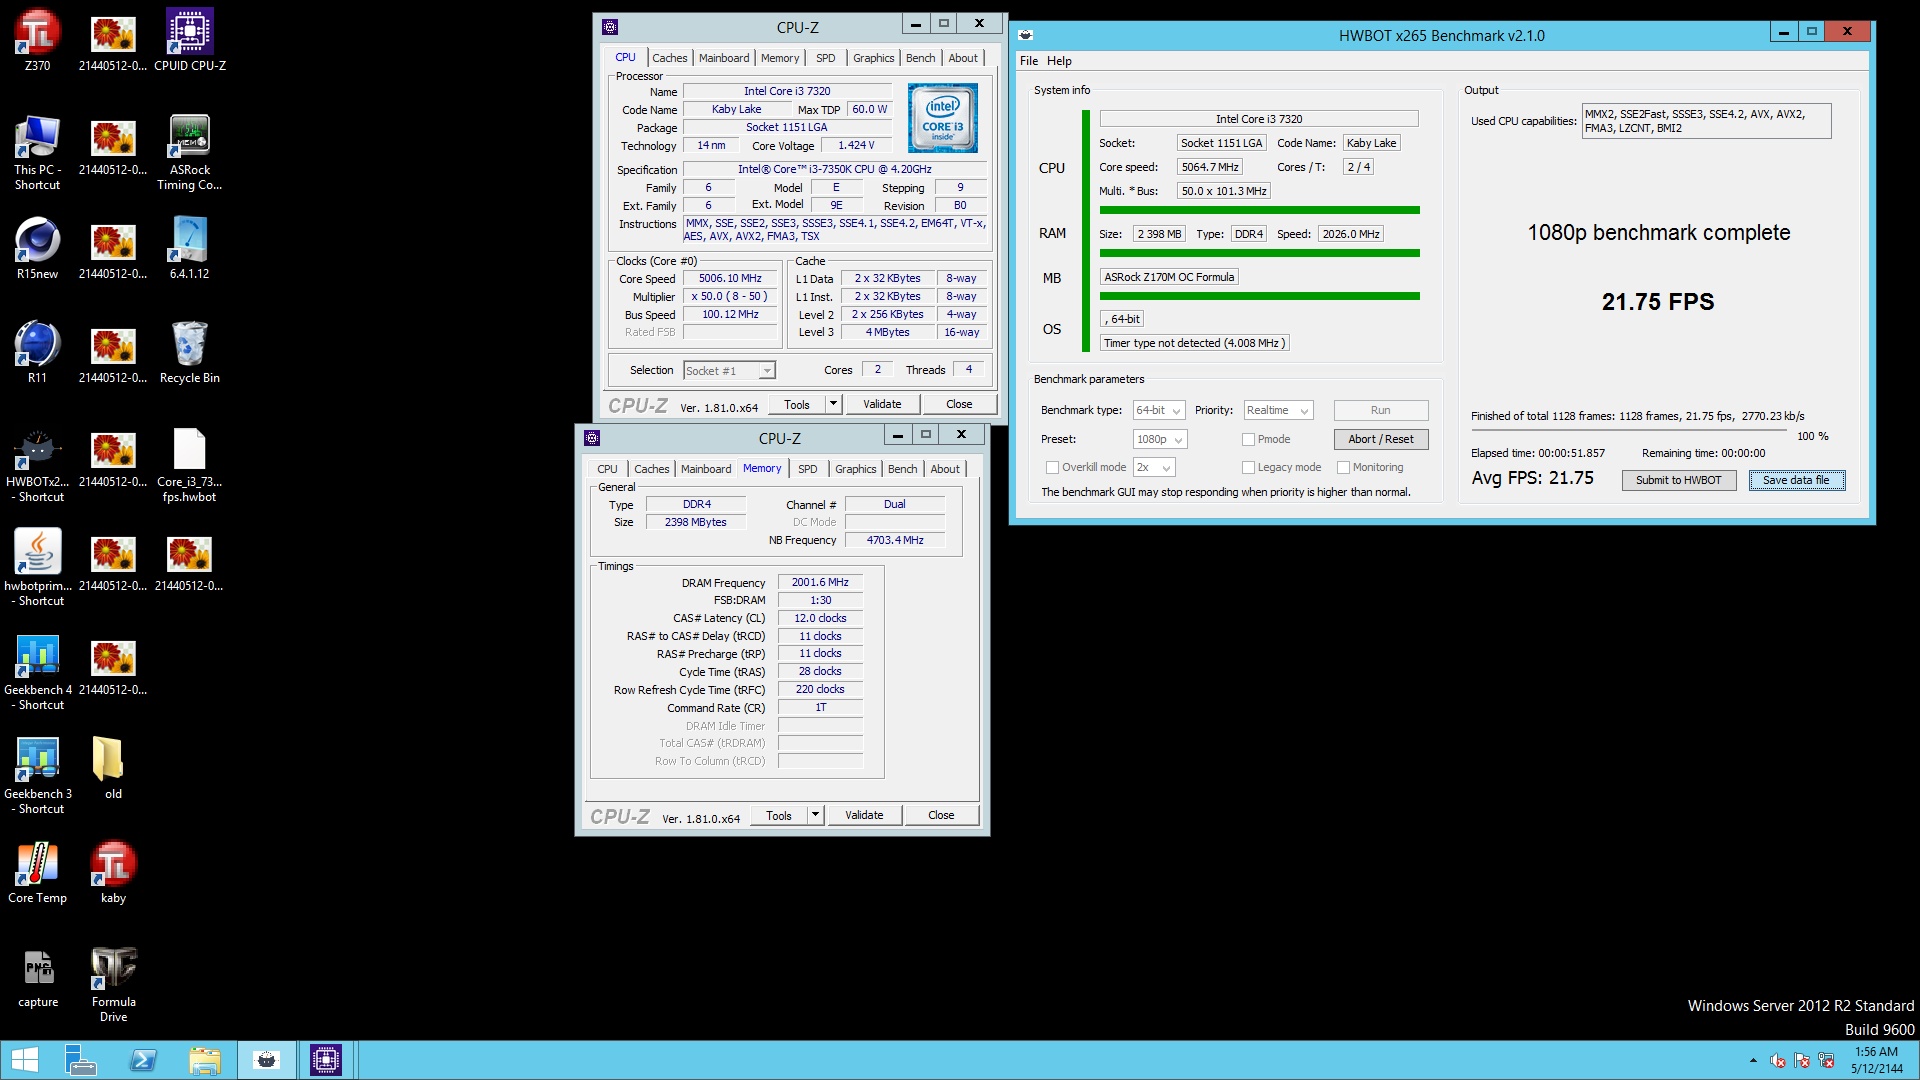Image resolution: width=1920 pixels, height=1080 pixels.
Task: Open Server Manager in taskbar
Action: [80, 1060]
